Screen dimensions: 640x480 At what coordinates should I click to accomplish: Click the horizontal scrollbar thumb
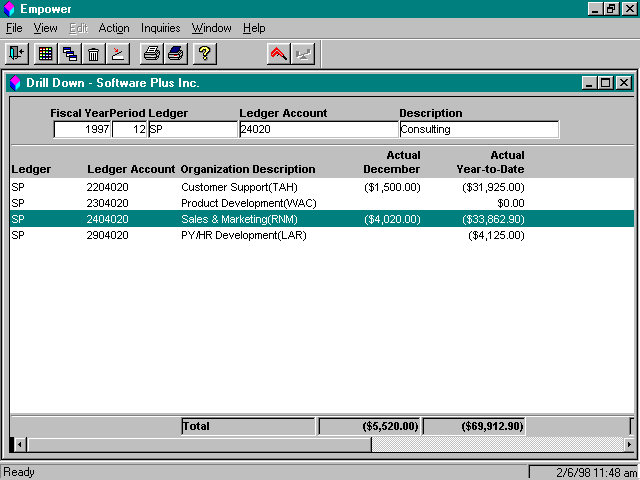[x=198, y=444]
